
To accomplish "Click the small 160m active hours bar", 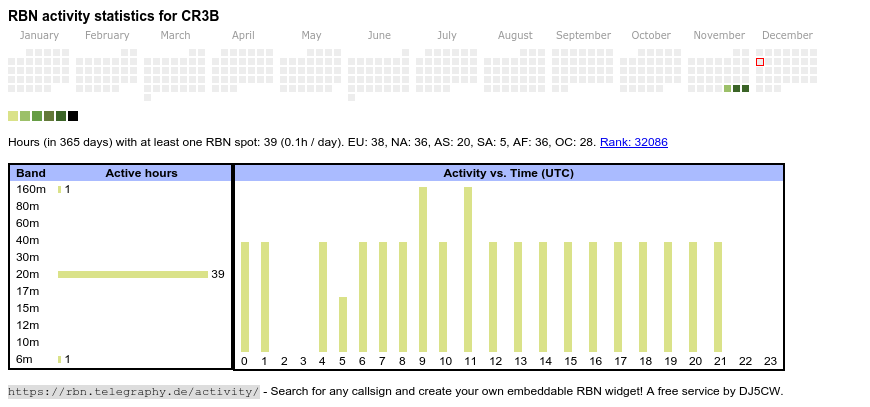I will click(60, 189).
